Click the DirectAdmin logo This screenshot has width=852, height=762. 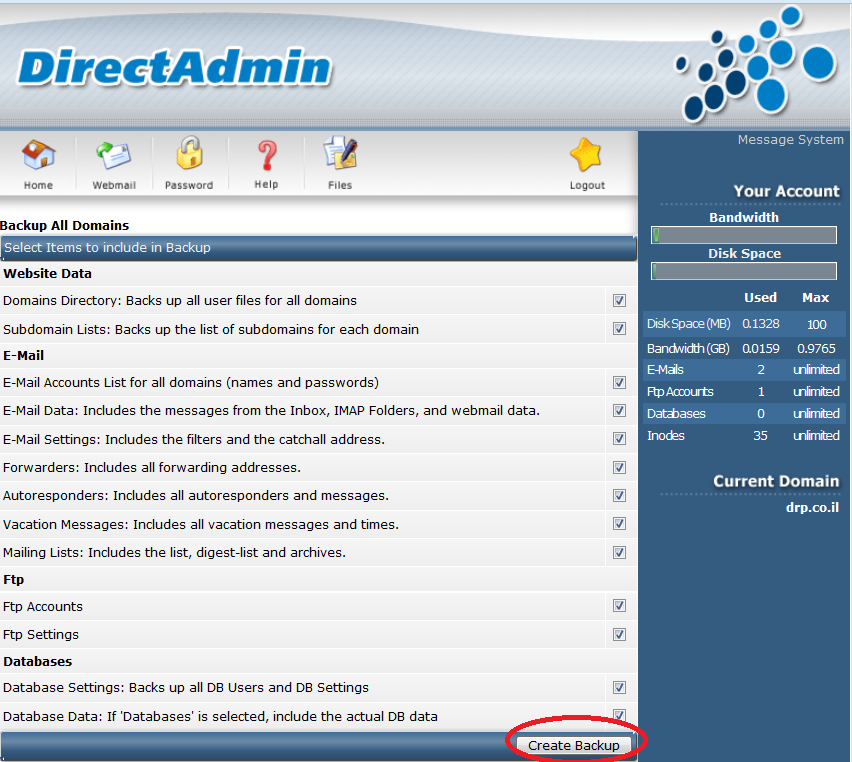pyautogui.click(x=174, y=67)
